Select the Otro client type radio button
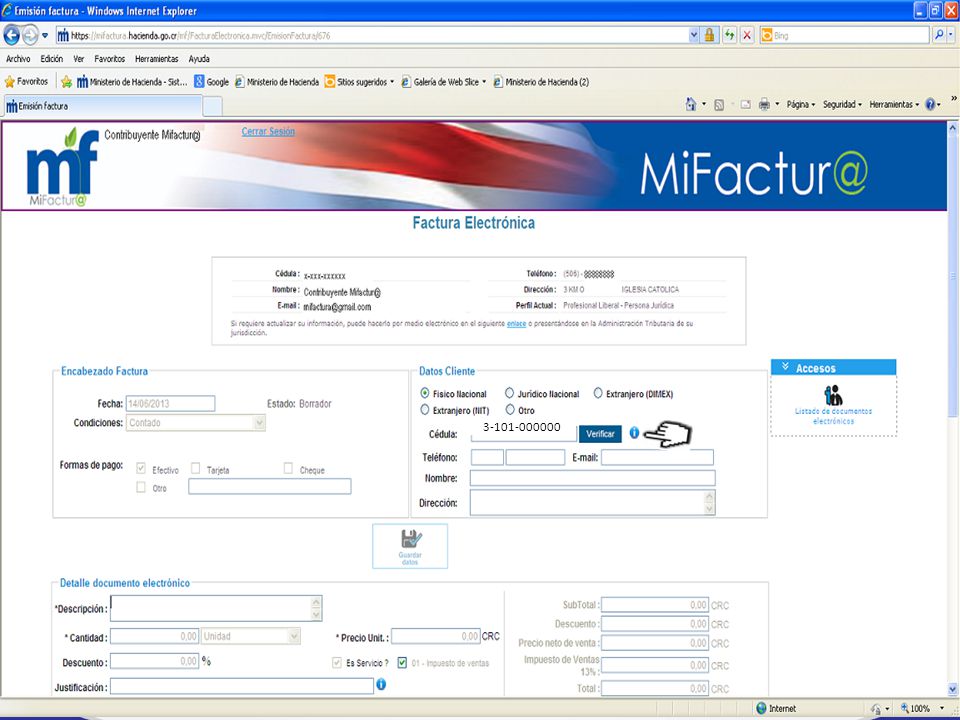 coord(510,410)
